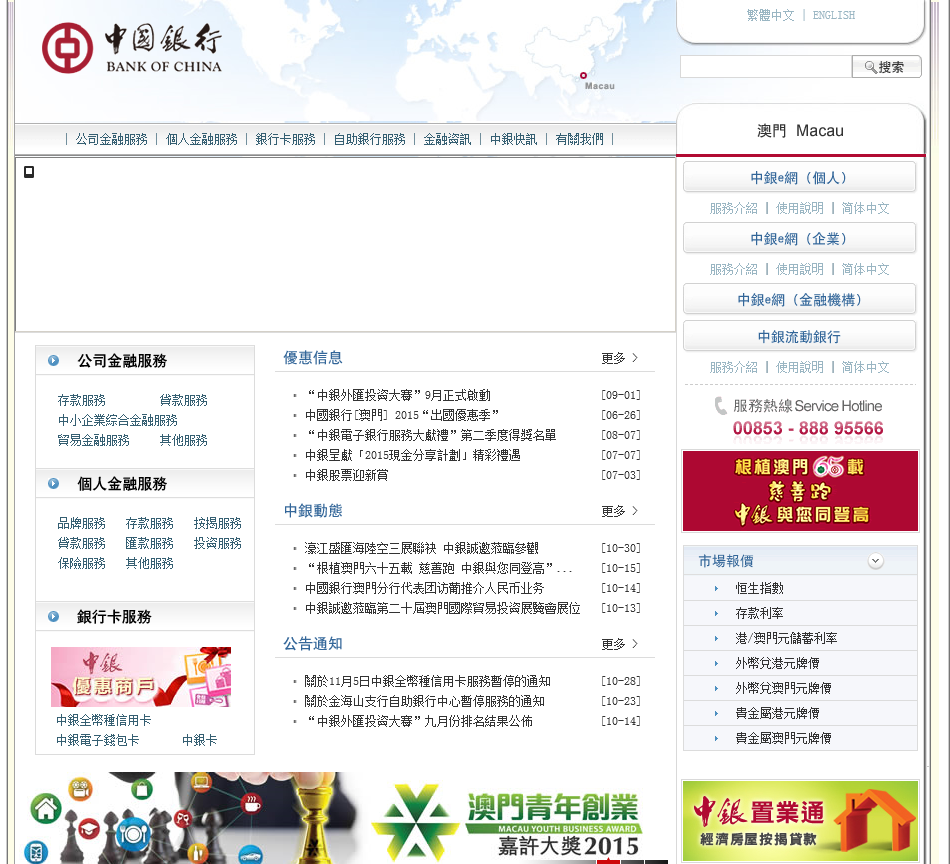This screenshot has width=950, height=864.
Task: Open the 中銀快訊 navigation menu
Action: [513, 139]
